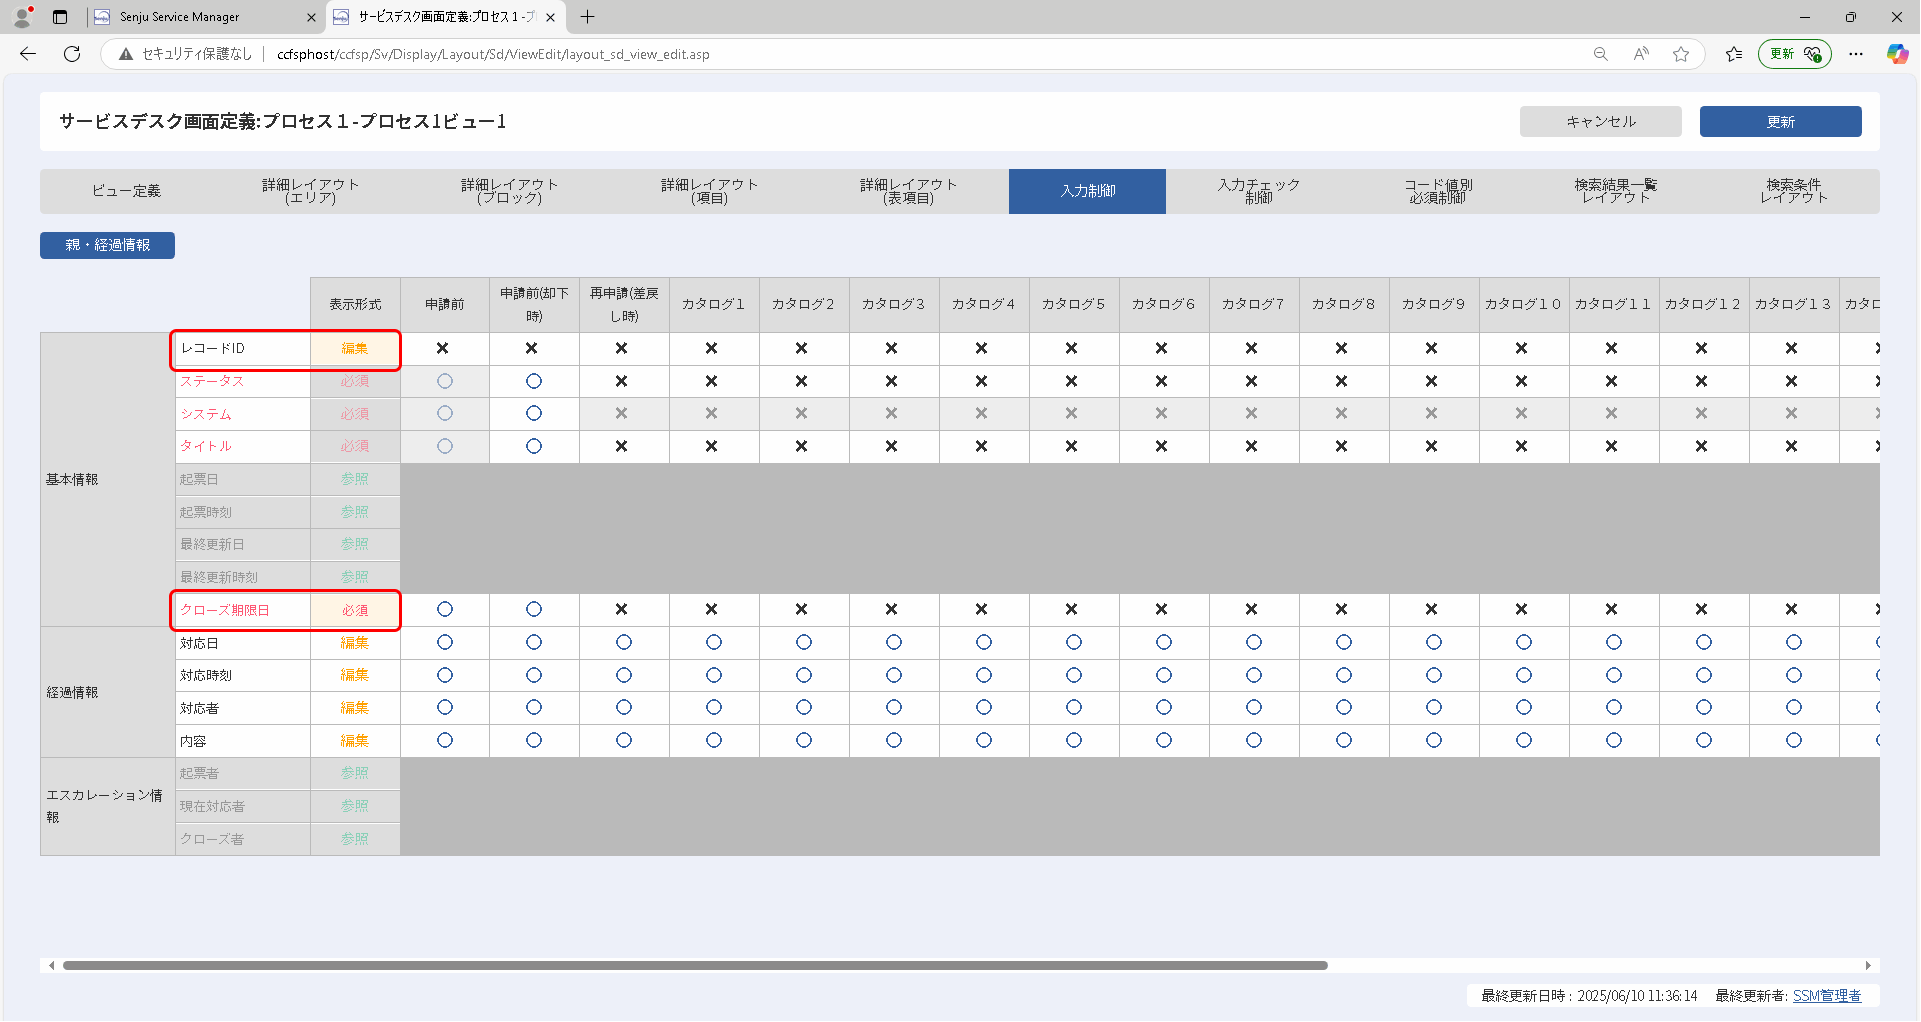Toggle 内容 circle under カタログ１３

(x=1794, y=740)
